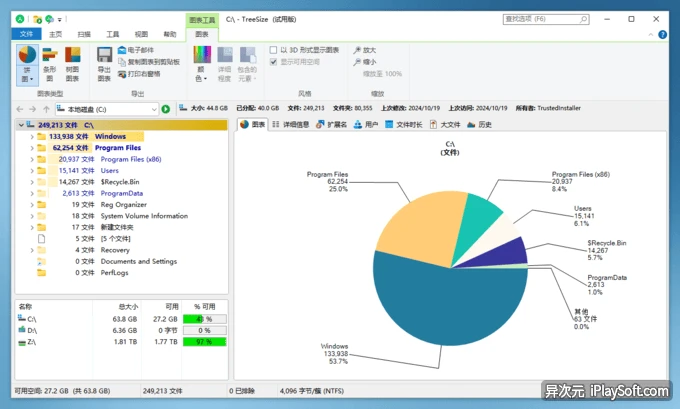The height and width of the screenshot is (409, 680).
Task: Switch to the History tab
Action: pos(479,124)
